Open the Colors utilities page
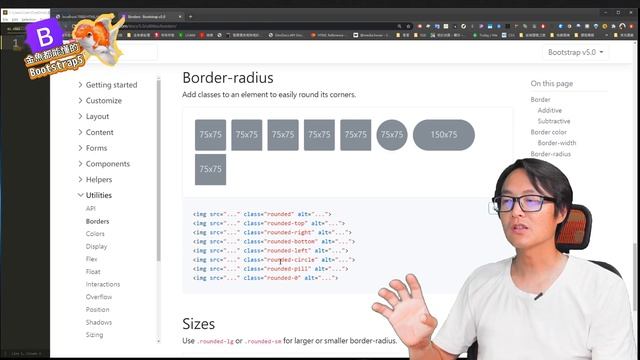Screen dimensions: 640x360 coord(95,234)
